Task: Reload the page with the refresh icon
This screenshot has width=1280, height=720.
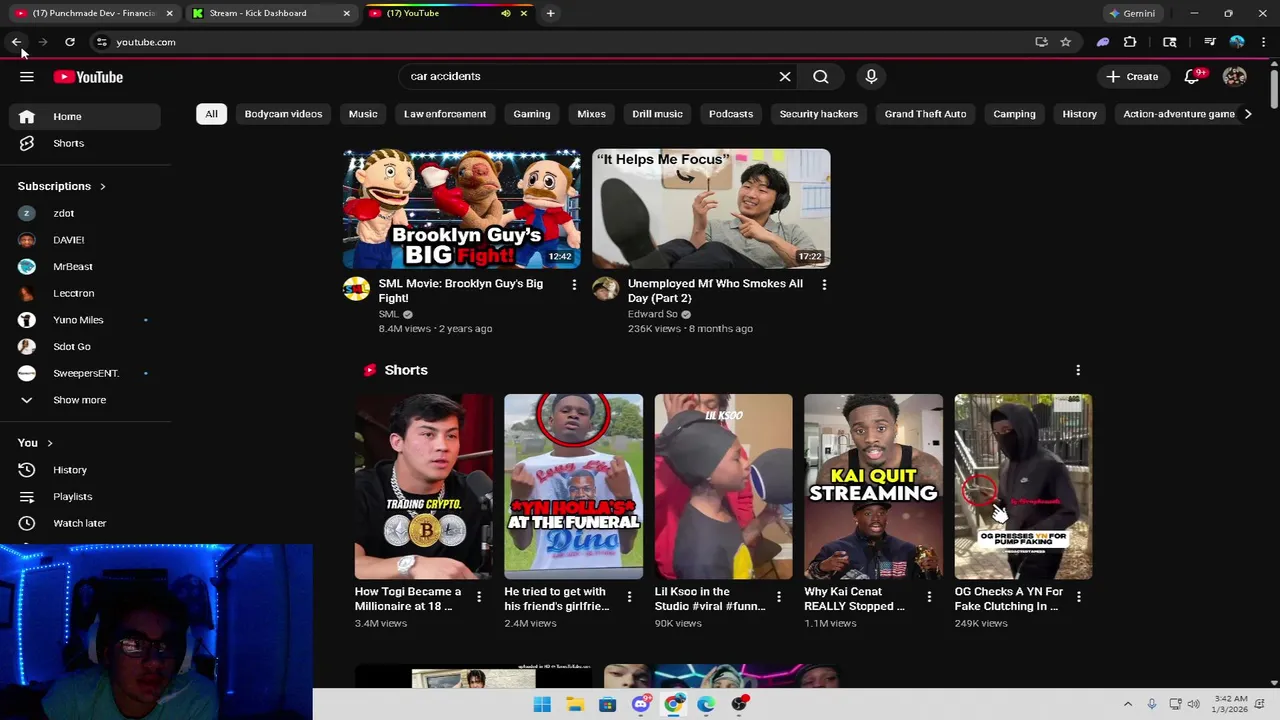Action: click(70, 42)
